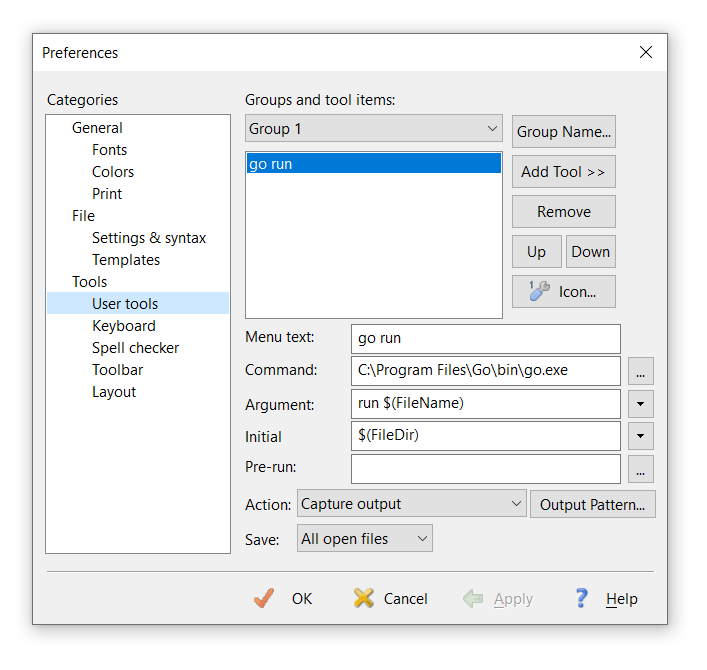Open Initial directory variable arrow menu

pos(640,436)
